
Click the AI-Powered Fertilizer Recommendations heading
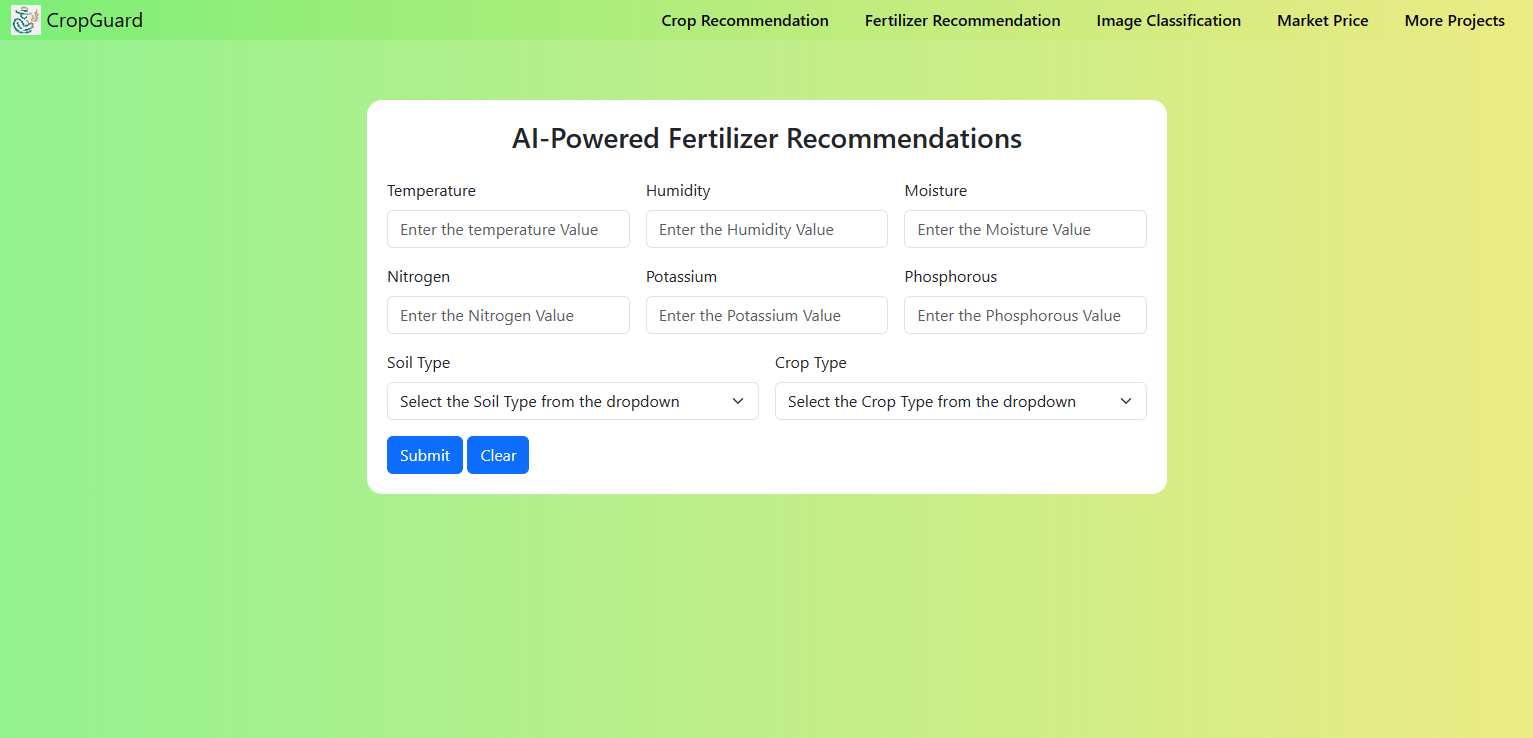click(x=766, y=138)
